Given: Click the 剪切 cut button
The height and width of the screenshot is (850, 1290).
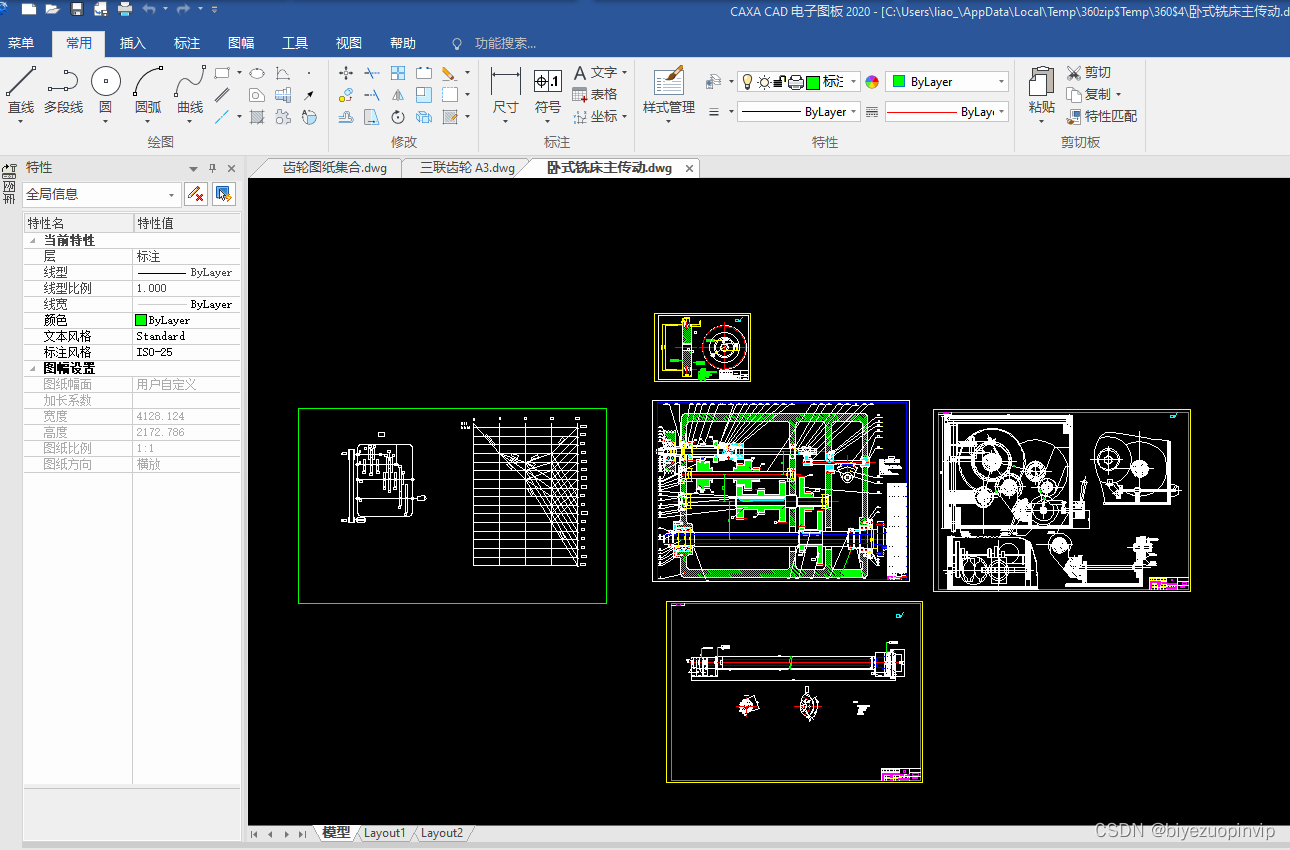Looking at the screenshot, I should [1088, 72].
